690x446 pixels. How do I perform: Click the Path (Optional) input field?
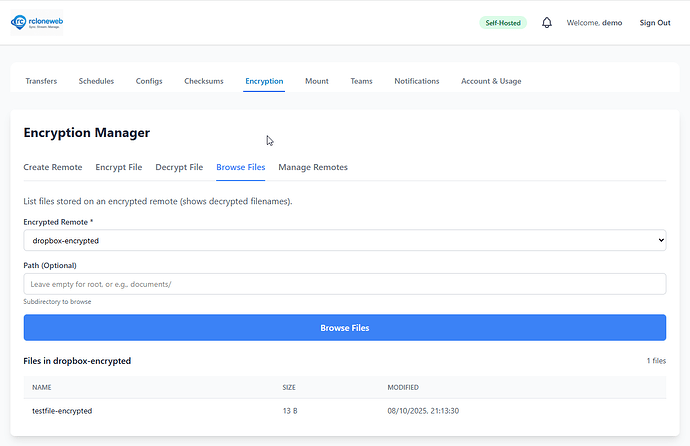click(x=344, y=284)
